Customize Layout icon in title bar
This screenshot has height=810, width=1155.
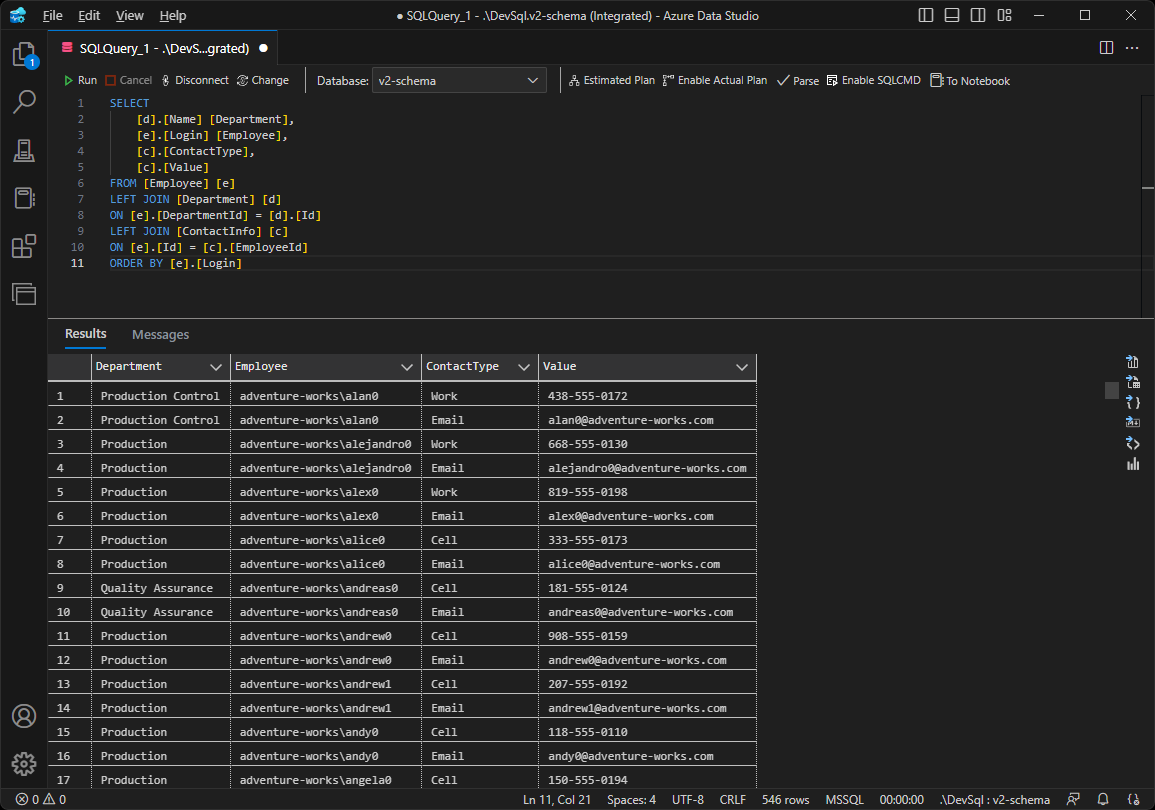tap(1004, 15)
